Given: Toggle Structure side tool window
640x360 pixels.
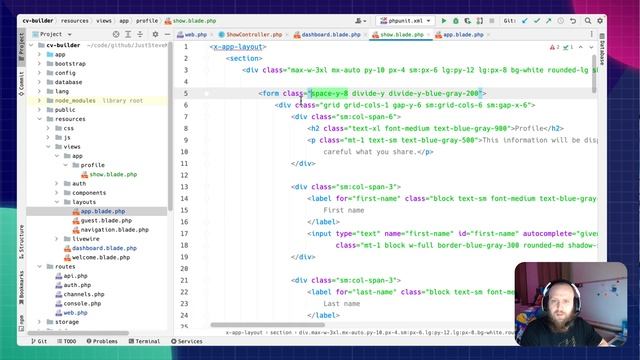Looking at the screenshot, I should tap(22, 242).
